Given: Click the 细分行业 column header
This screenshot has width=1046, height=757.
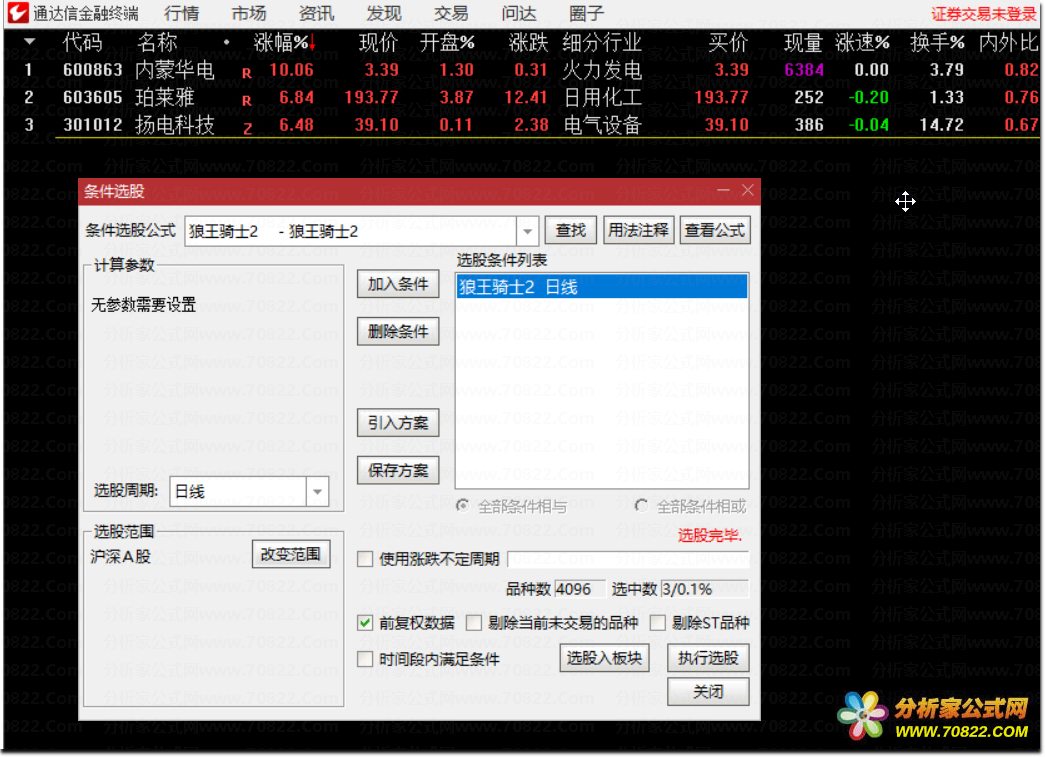Looking at the screenshot, I should tap(602, 43).
